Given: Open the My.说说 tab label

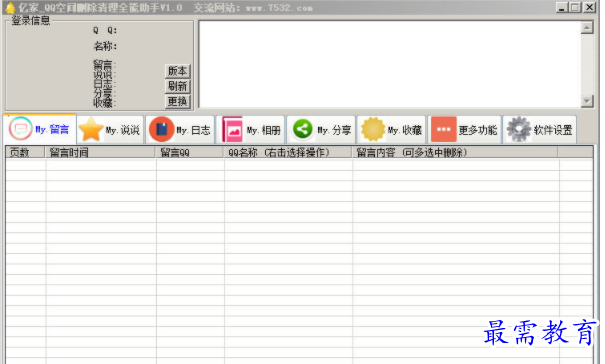Looking at the screenshot, I should (x=123, y=130).
